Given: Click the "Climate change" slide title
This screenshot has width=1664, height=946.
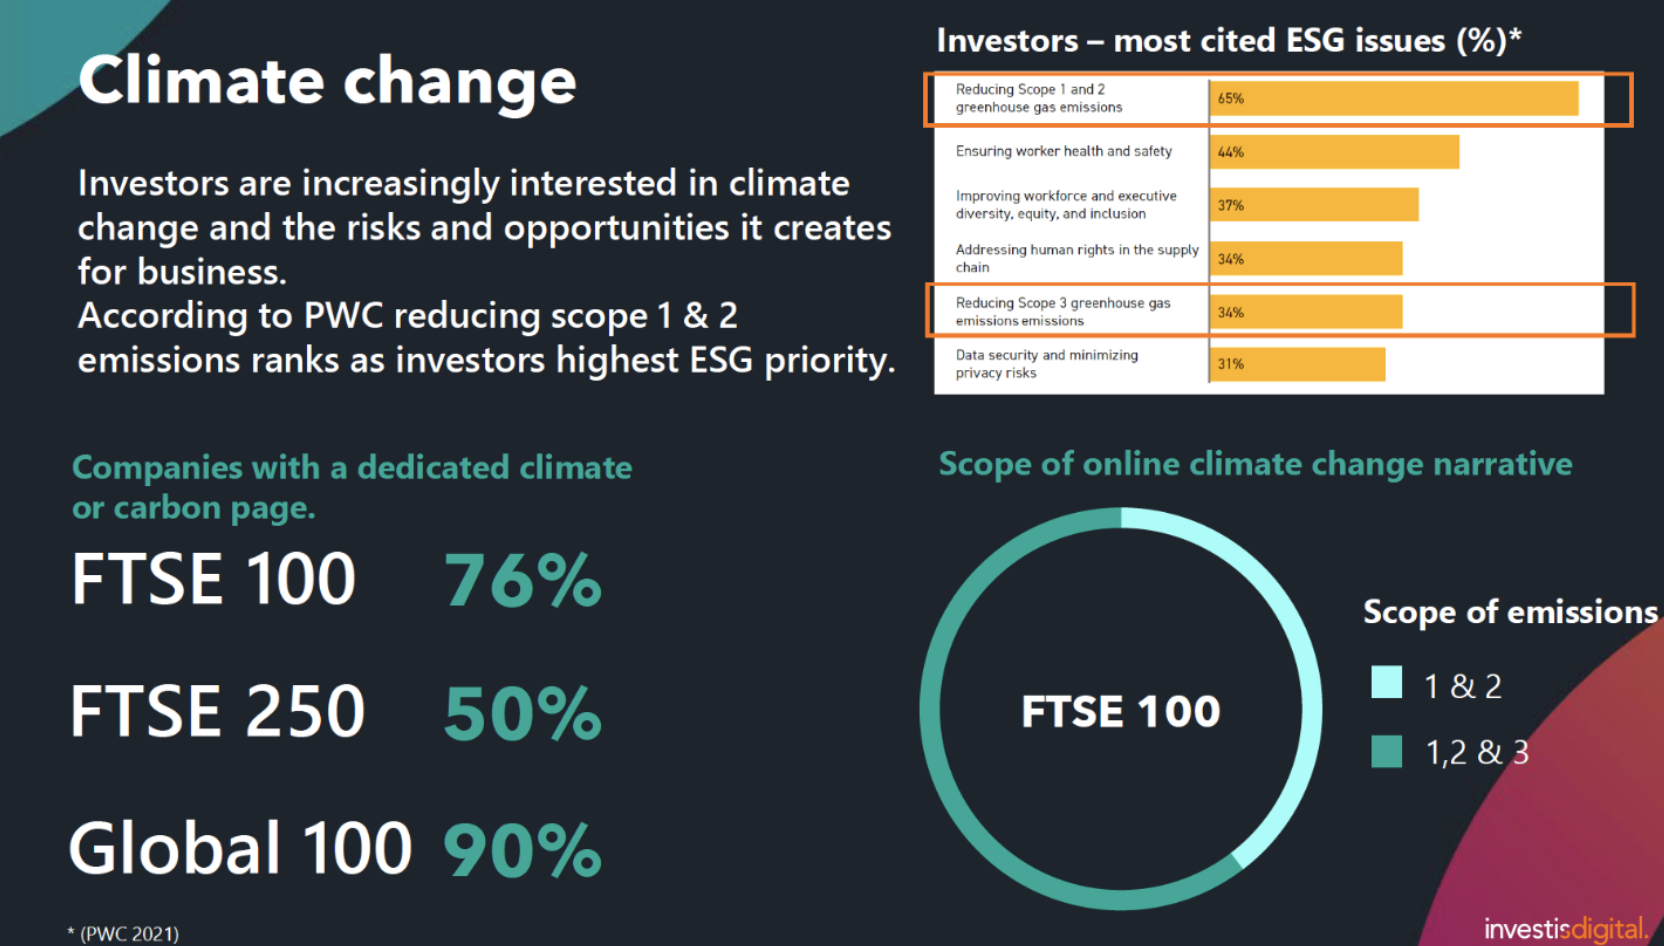Looking at the screenshot, I should click(327, 80).
